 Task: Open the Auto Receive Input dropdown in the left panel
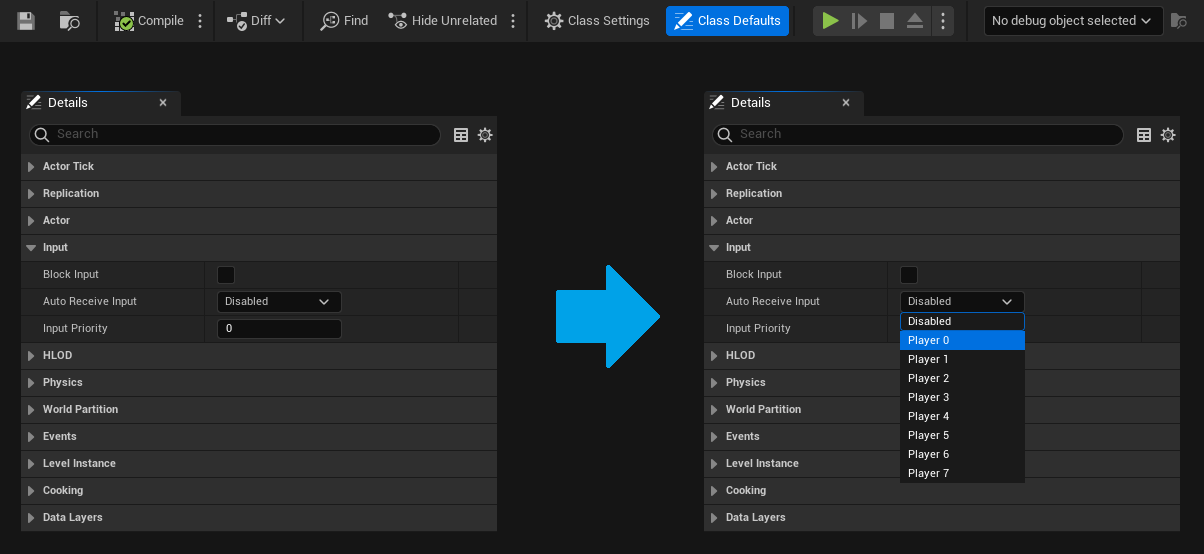pyautogui.click(x=279, y=301)
